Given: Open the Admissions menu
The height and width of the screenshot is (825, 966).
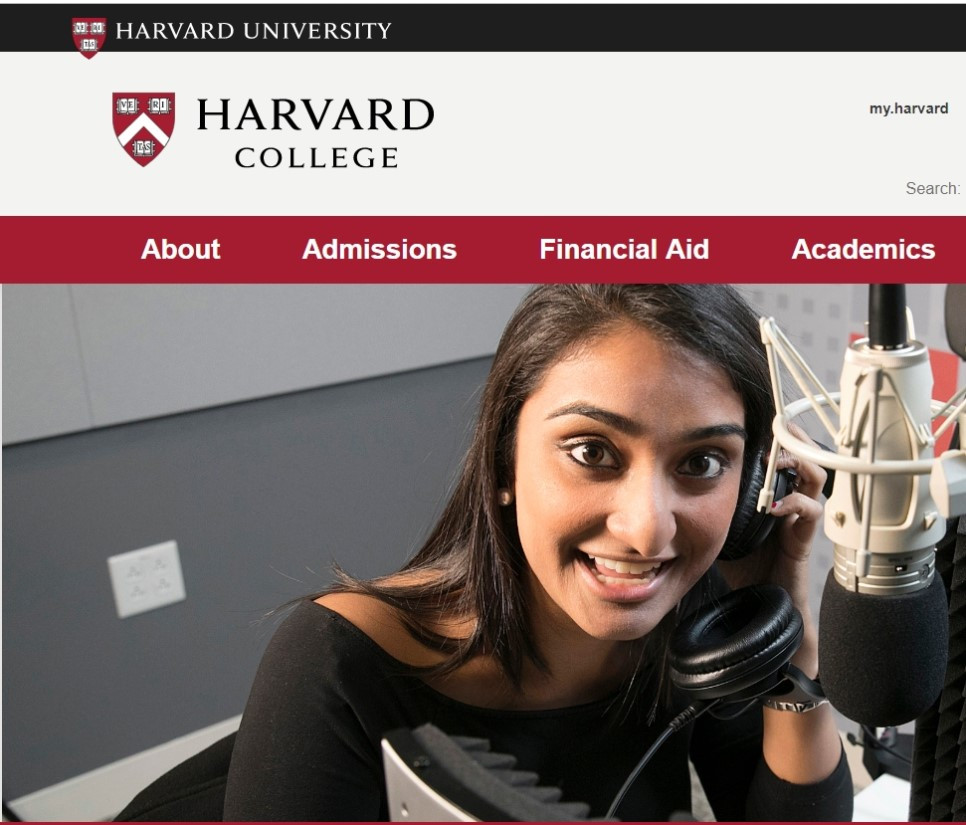Looking at the screenshot, I should tap(380, 250).
